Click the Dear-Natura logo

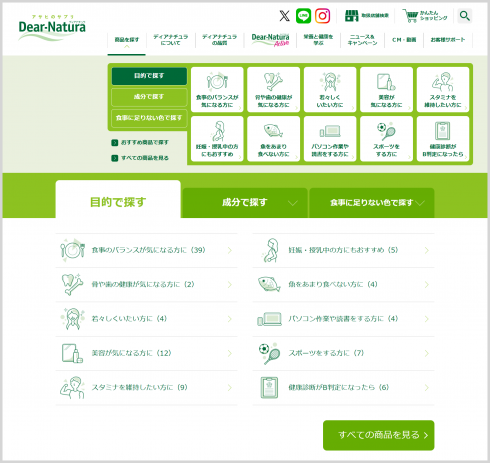pyautogui.click(x=52, y=28)
